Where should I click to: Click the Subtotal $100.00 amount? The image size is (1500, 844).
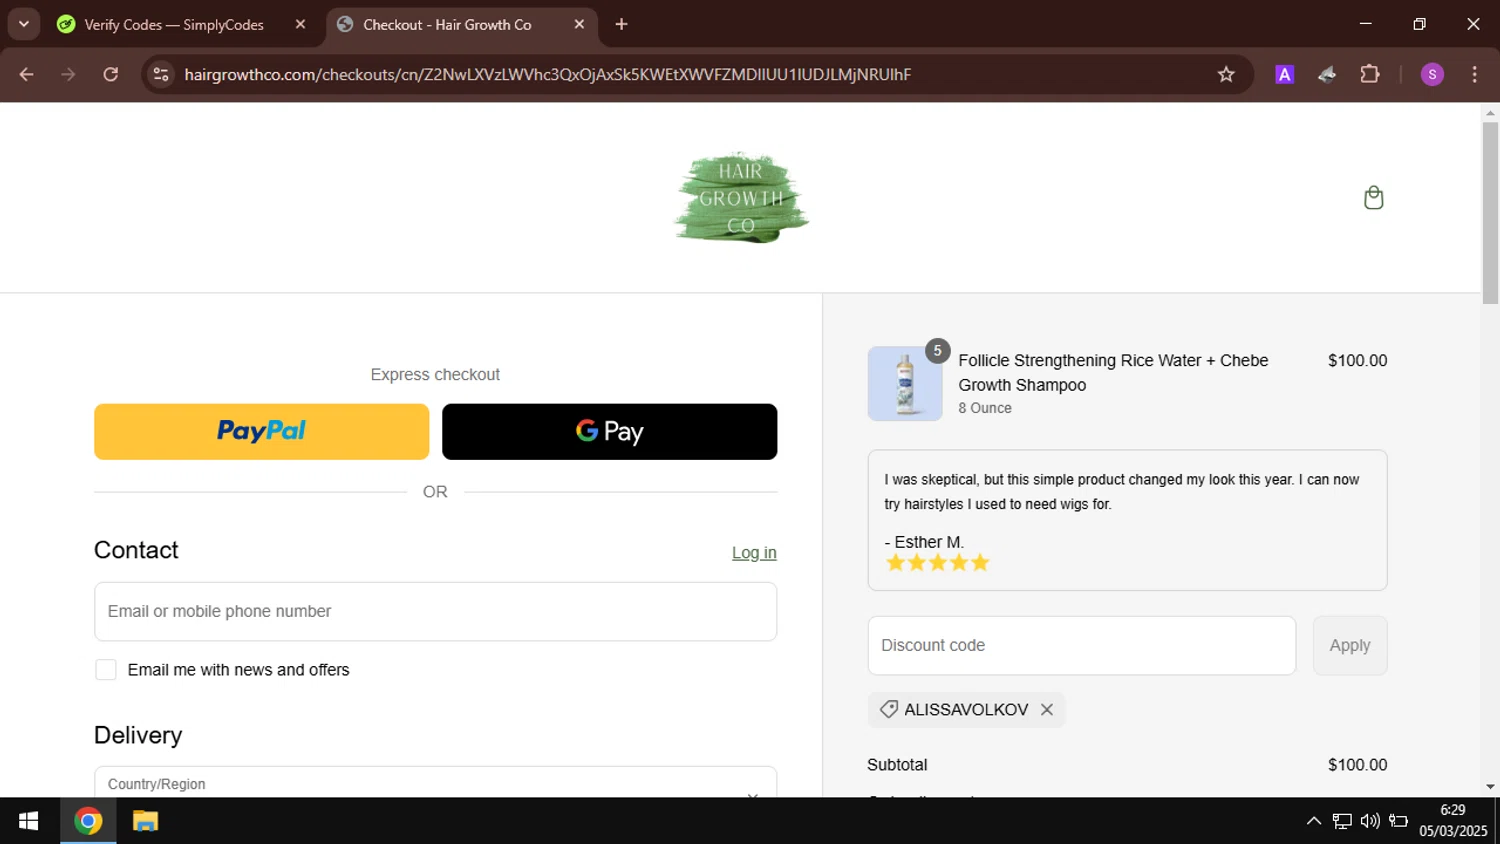(1357, 764)
